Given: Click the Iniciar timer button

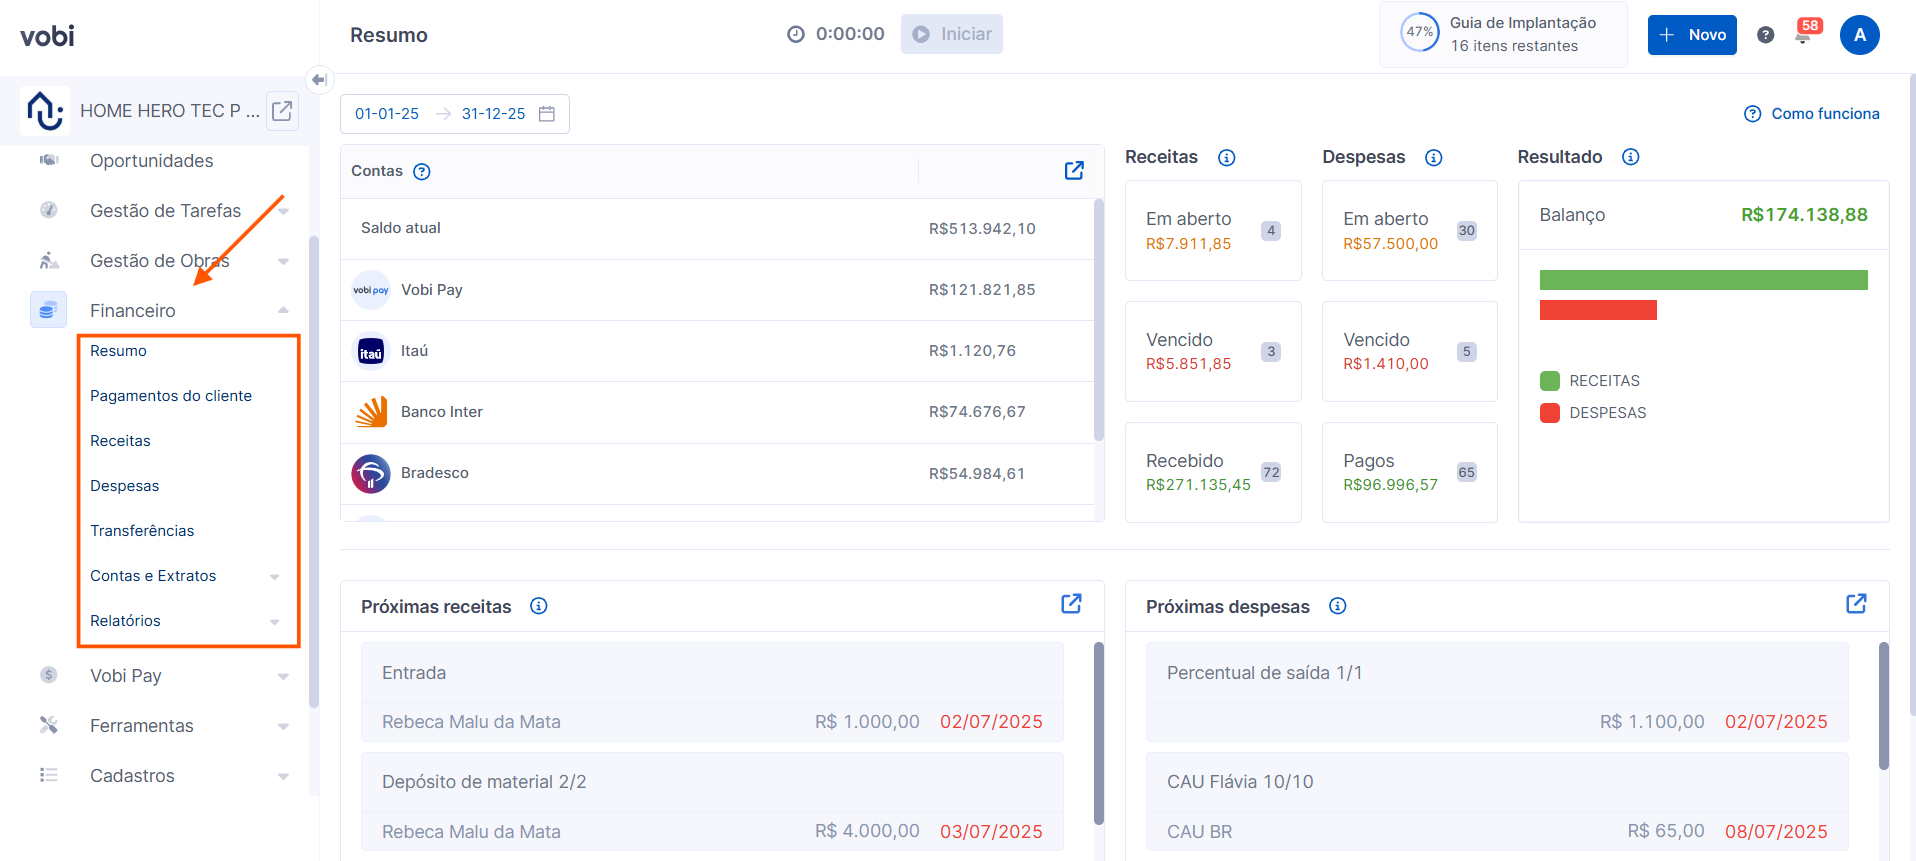Looking at the screenshot, I should pos(952,34).
